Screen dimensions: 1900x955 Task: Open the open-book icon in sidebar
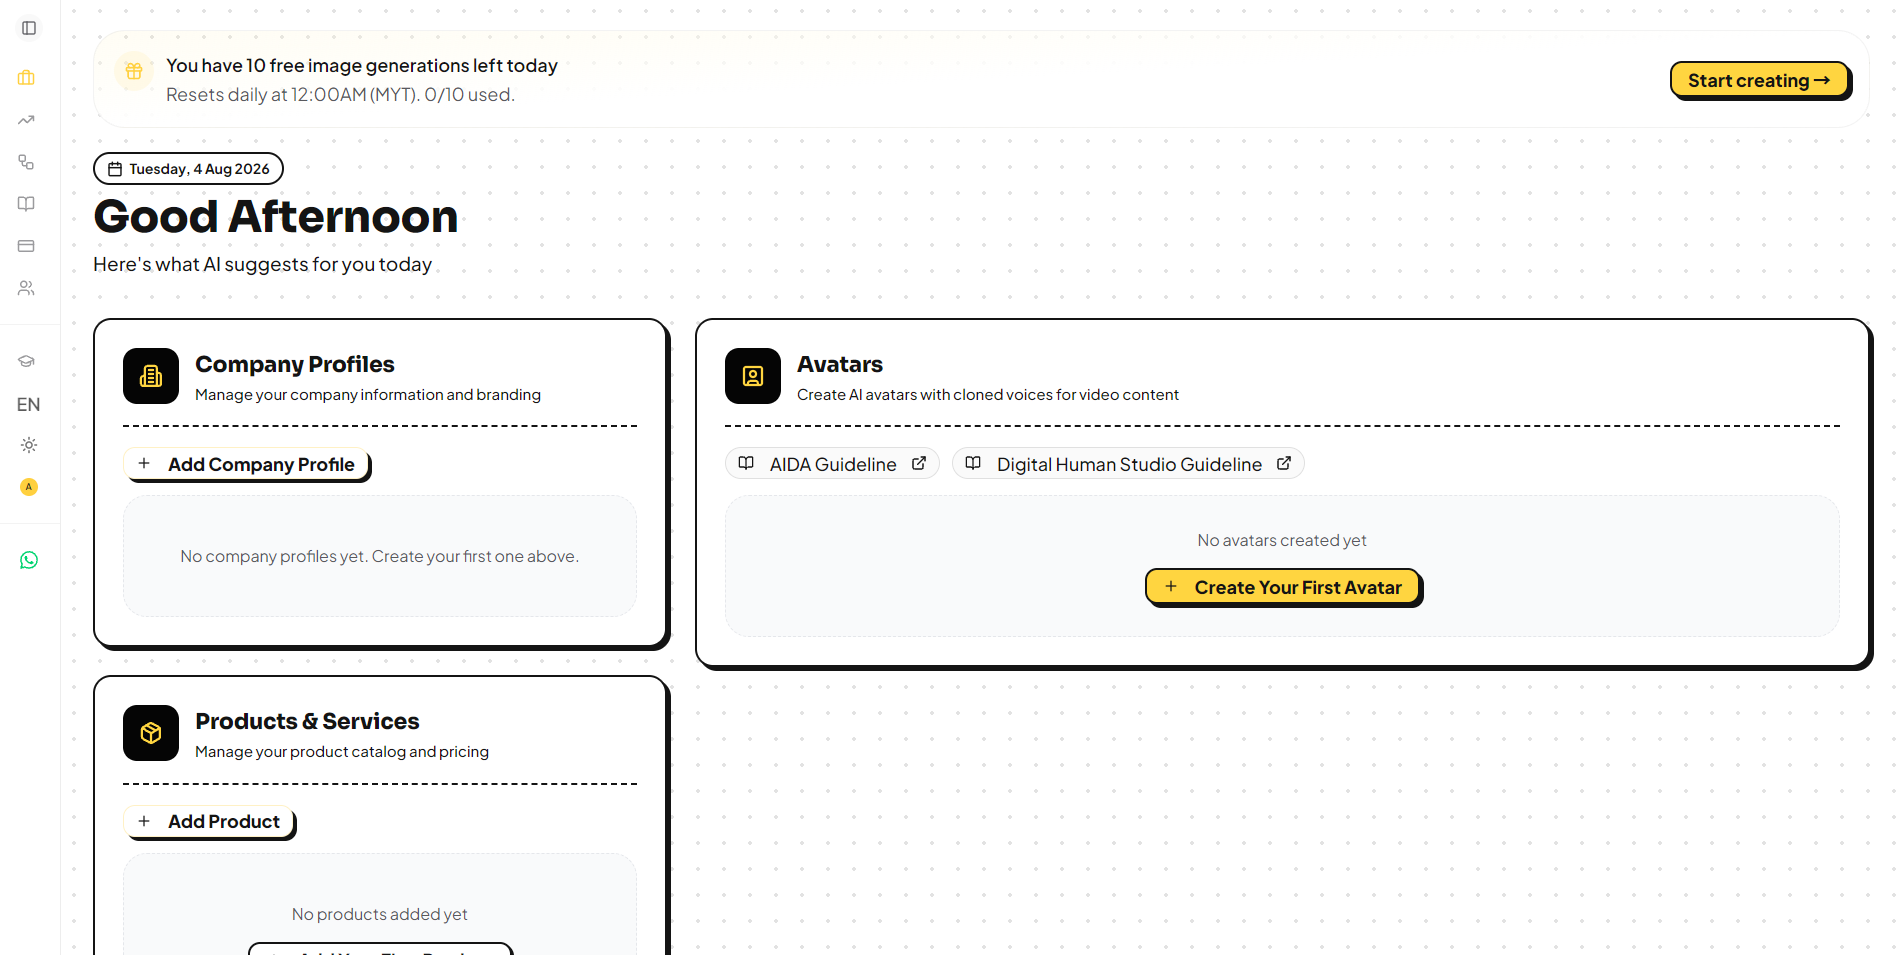tap(27, 204)
